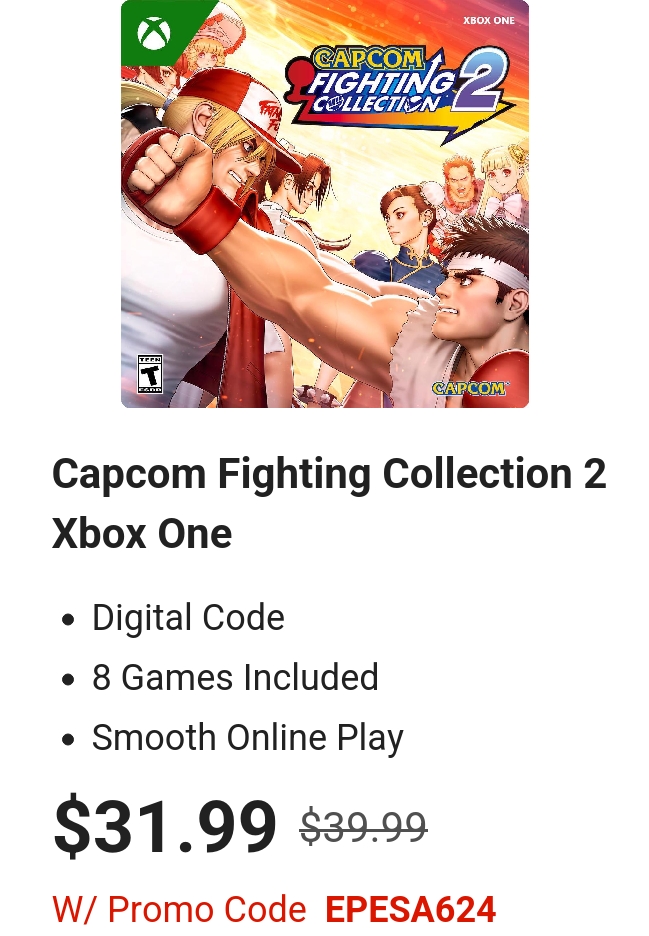Select the XBOX ONE label on cover
The image size is (649, 936).
[x=489, y=20]
